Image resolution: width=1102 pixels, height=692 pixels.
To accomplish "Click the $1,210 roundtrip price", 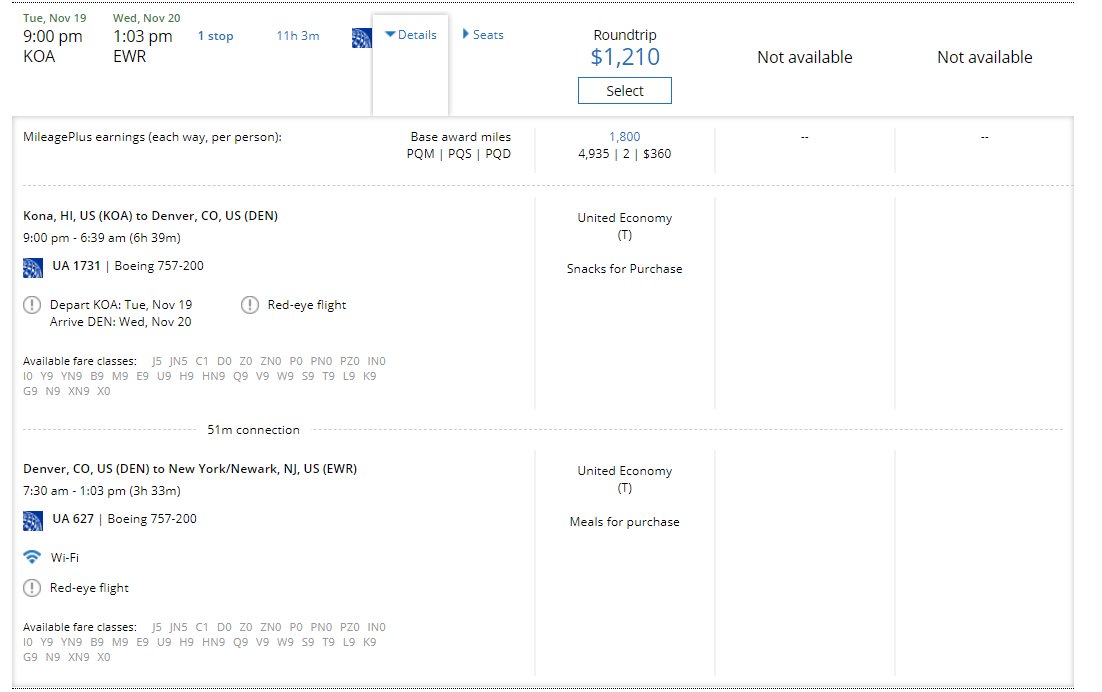I will coord(625,57).
